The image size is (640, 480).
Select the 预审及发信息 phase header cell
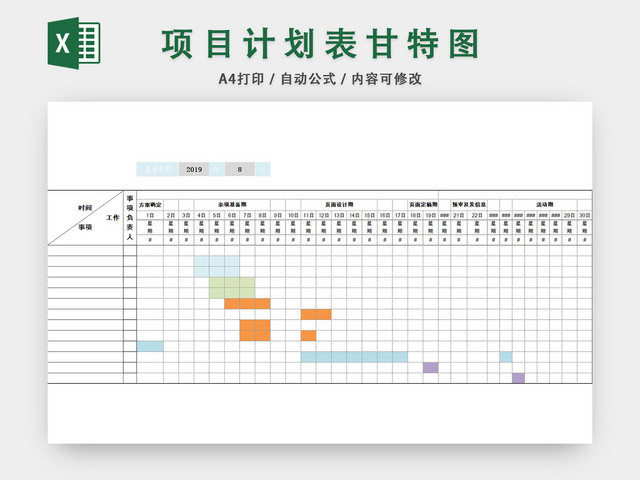pos(469,204)
